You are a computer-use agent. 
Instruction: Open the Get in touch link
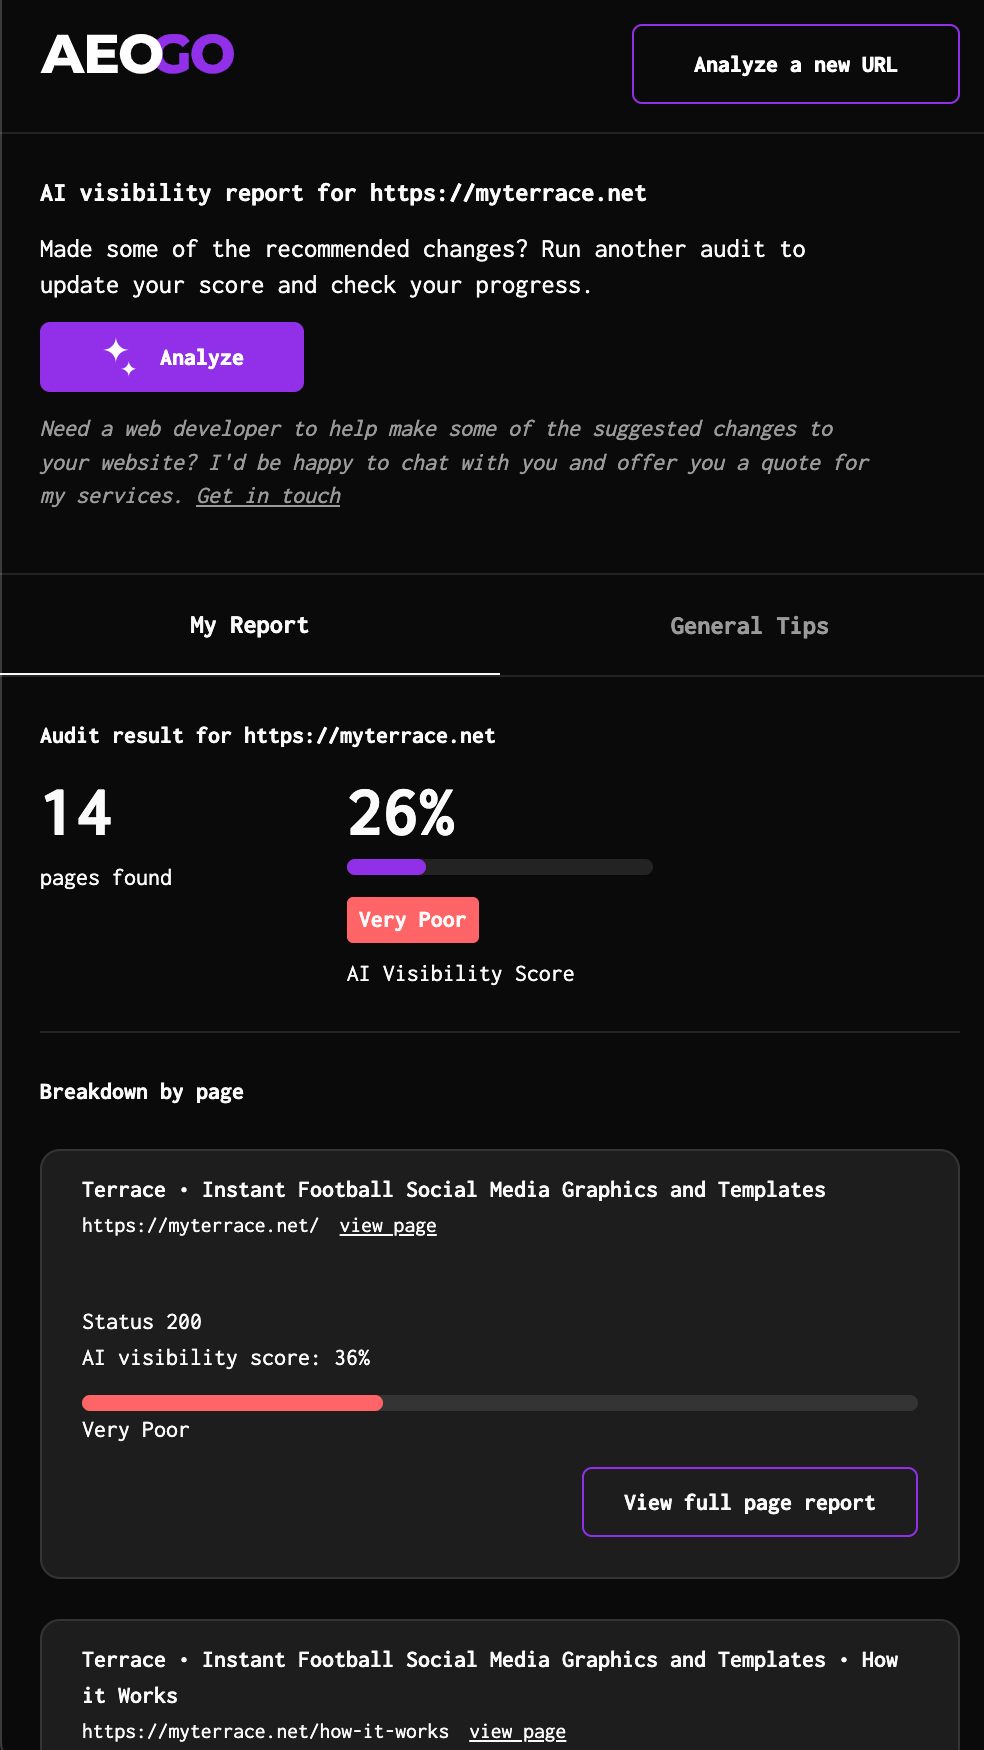coord(268,496)
